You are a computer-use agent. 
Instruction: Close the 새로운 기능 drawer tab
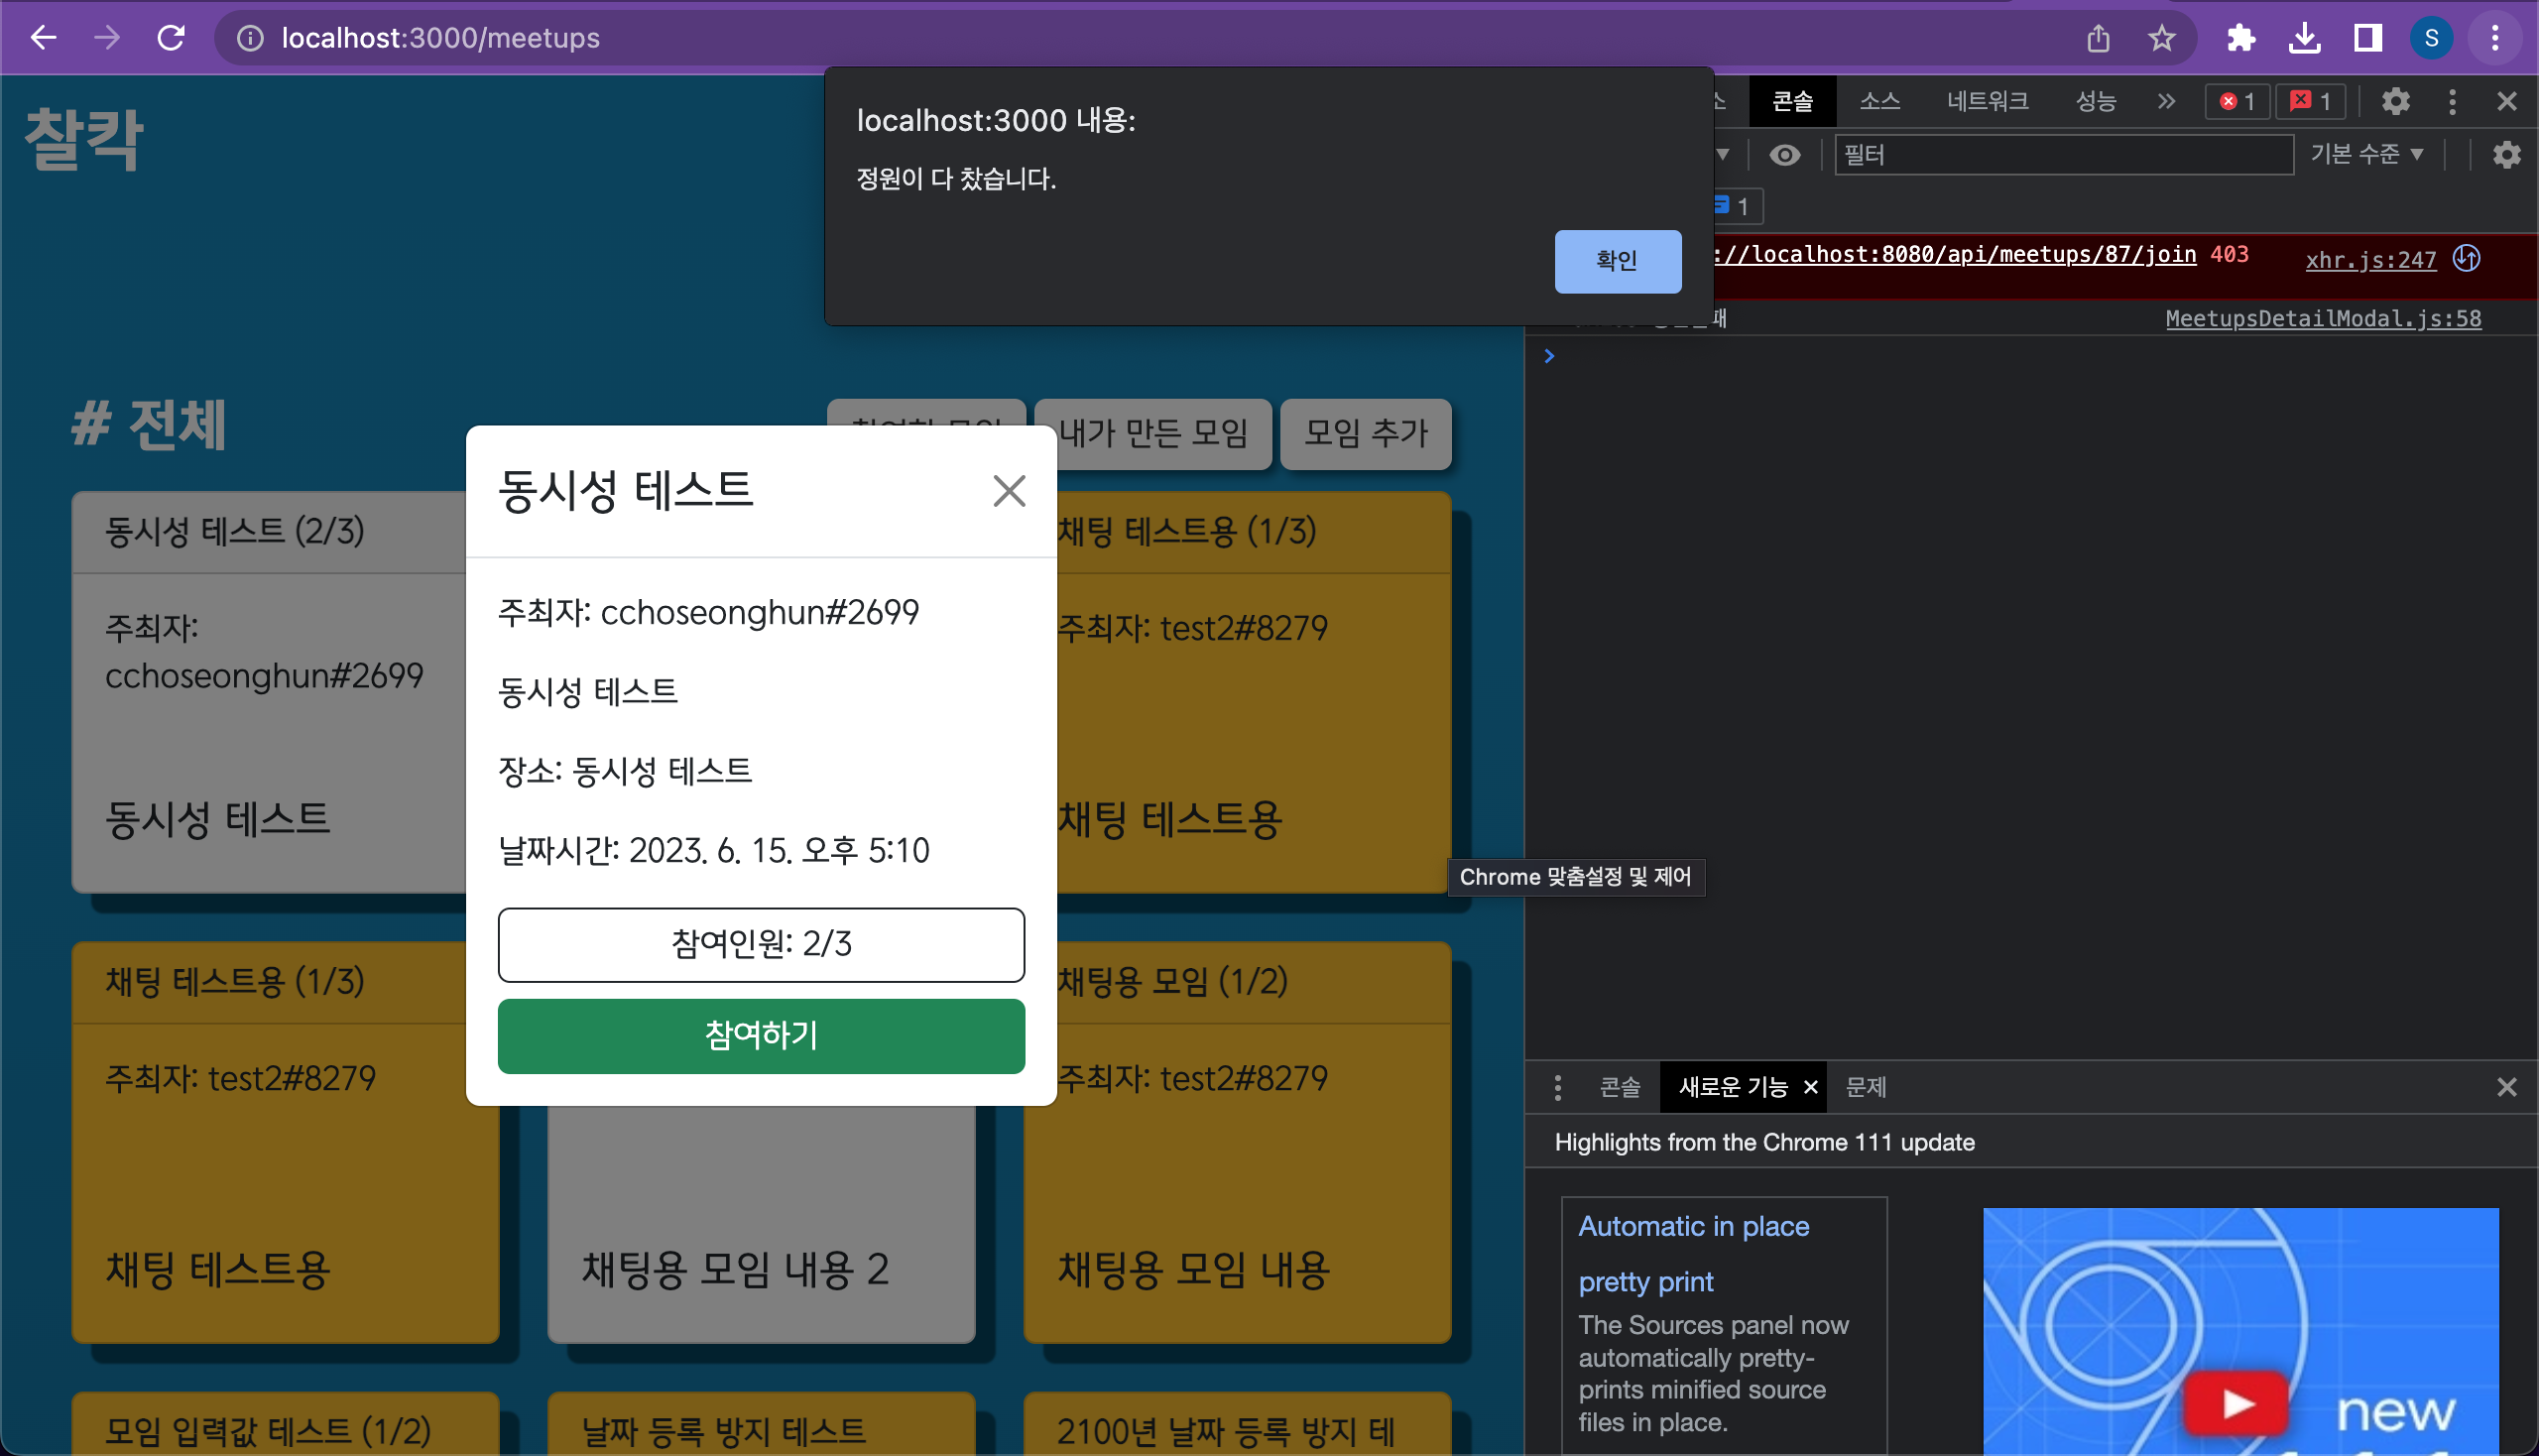[1810, 1087]
